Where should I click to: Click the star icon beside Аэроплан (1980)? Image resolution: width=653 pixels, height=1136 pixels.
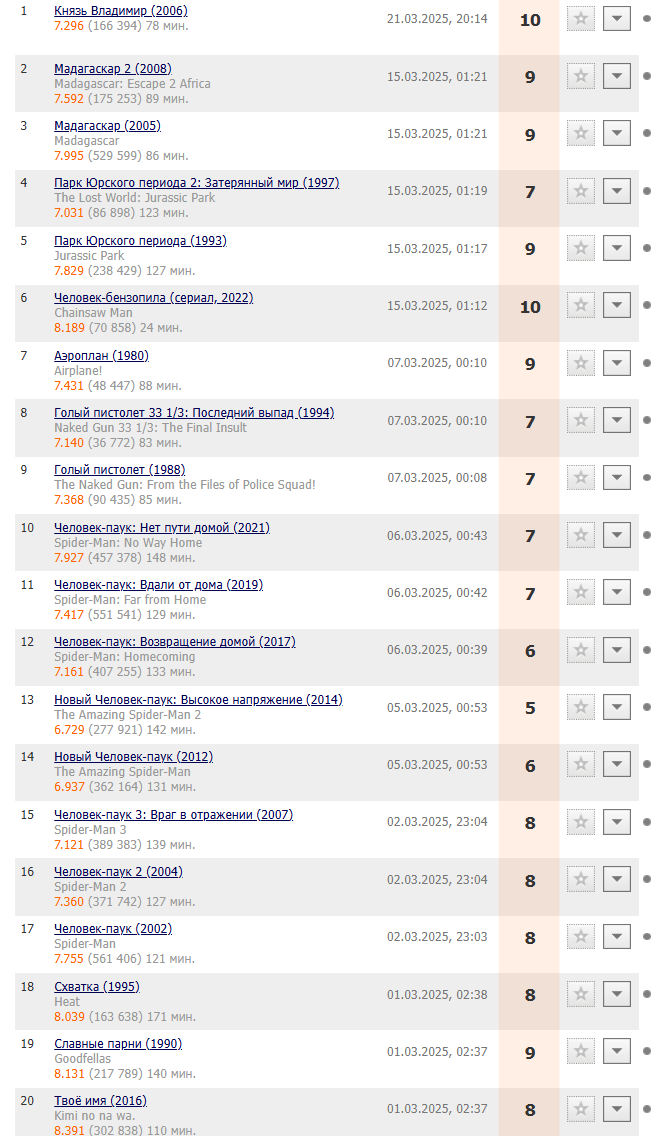581,363
